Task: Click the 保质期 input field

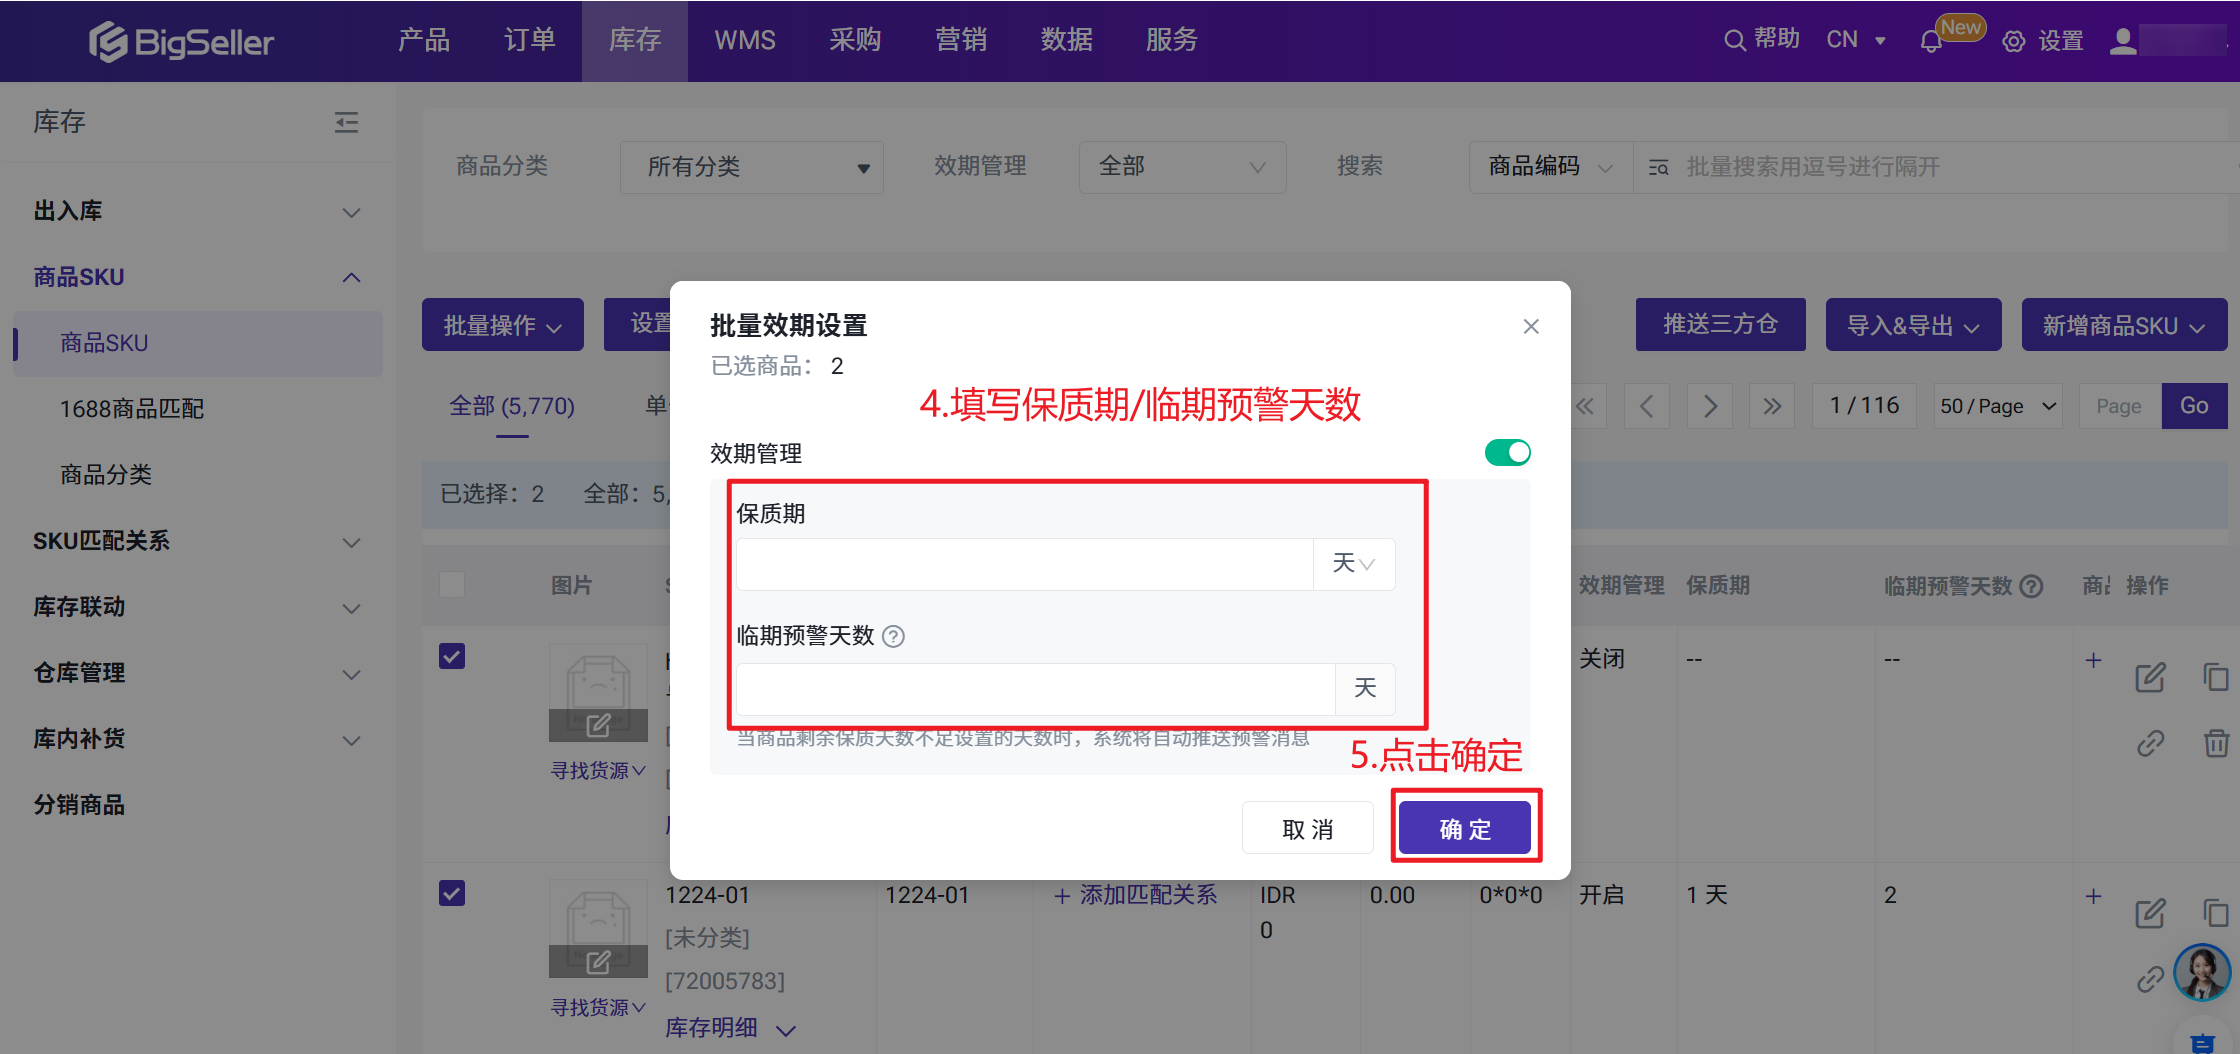Action: coord(1024,564)
